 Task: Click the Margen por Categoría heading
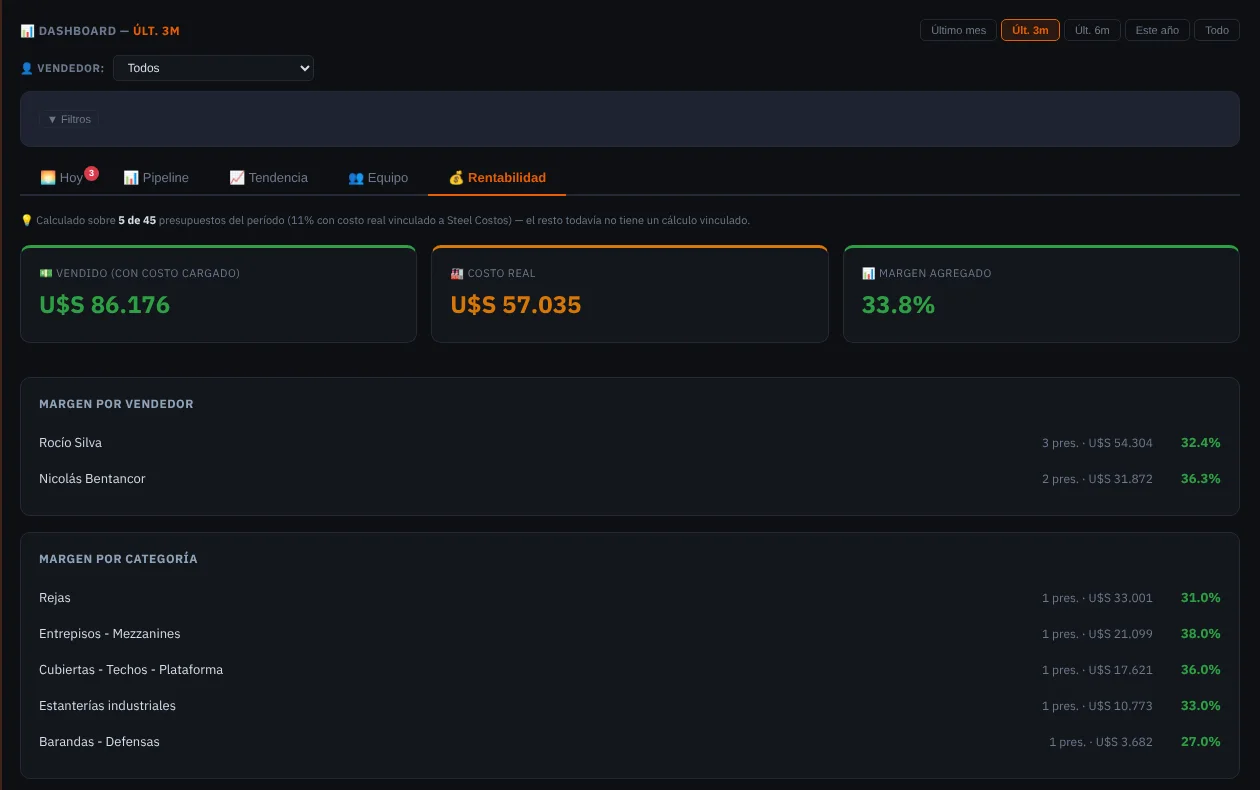pos(118,559)
